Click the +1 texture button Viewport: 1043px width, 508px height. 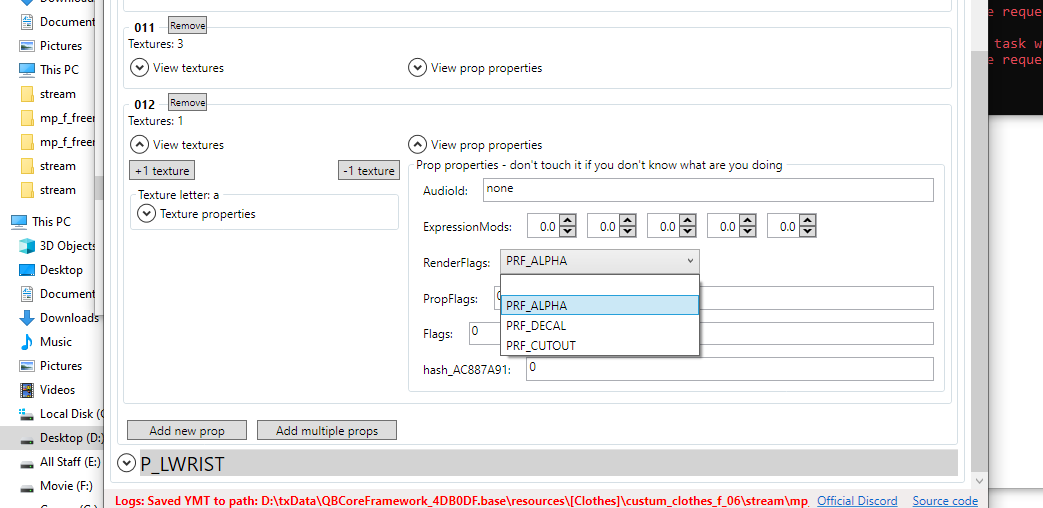tap(162, 171)
